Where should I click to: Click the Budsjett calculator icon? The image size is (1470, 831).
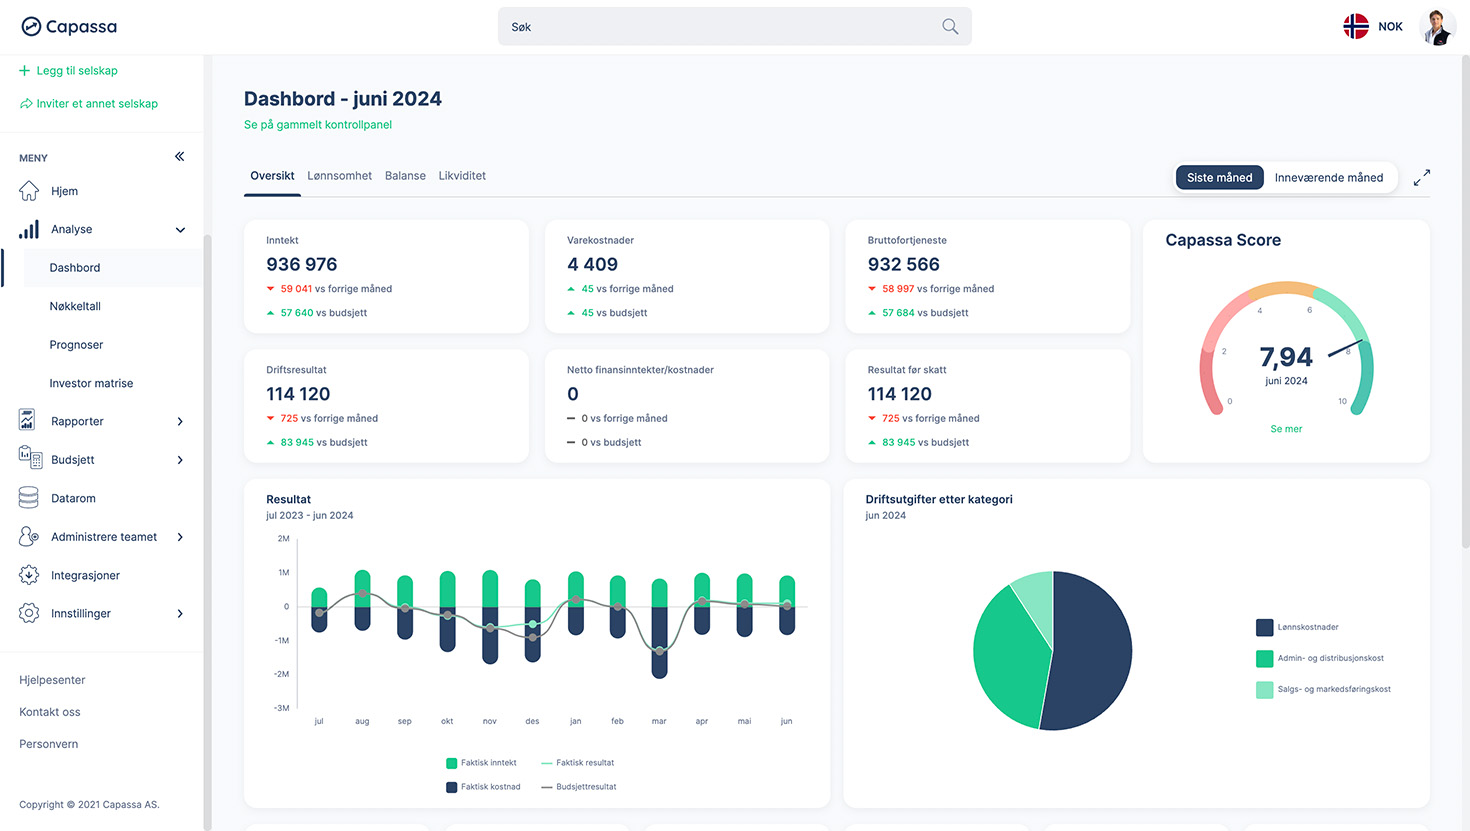29,459
